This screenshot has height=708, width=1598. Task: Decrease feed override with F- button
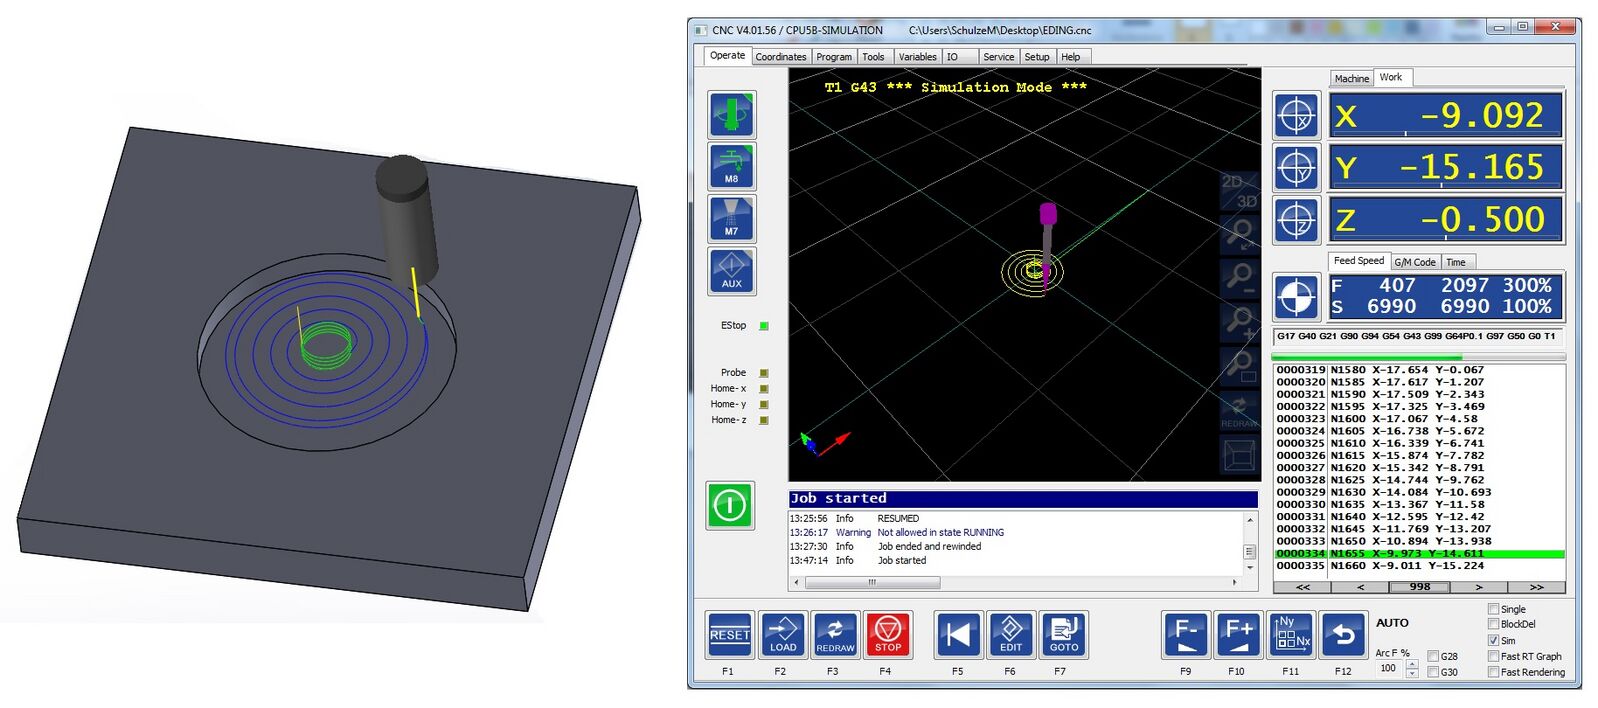tap(1186, 634)
